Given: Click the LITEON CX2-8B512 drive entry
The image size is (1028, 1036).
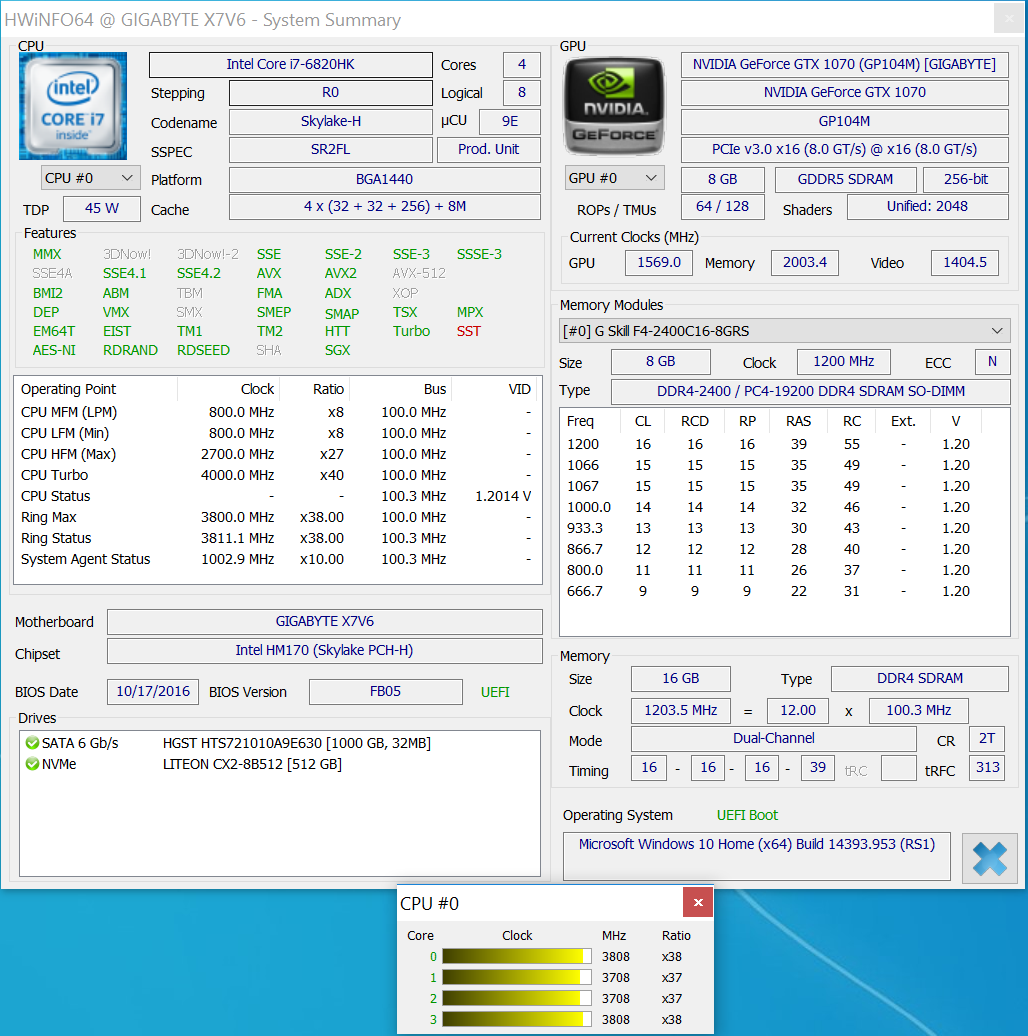Looking at the screenshot, I should [x=252, y=764].
